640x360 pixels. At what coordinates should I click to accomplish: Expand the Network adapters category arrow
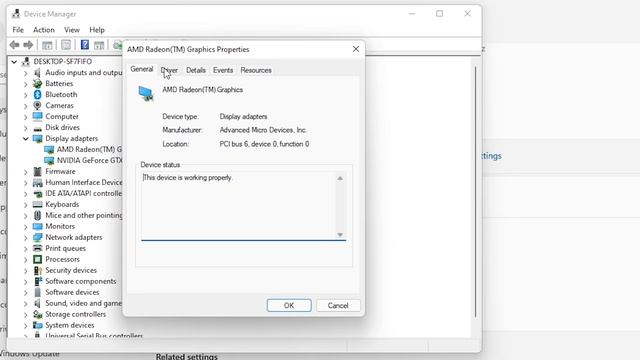26,238
